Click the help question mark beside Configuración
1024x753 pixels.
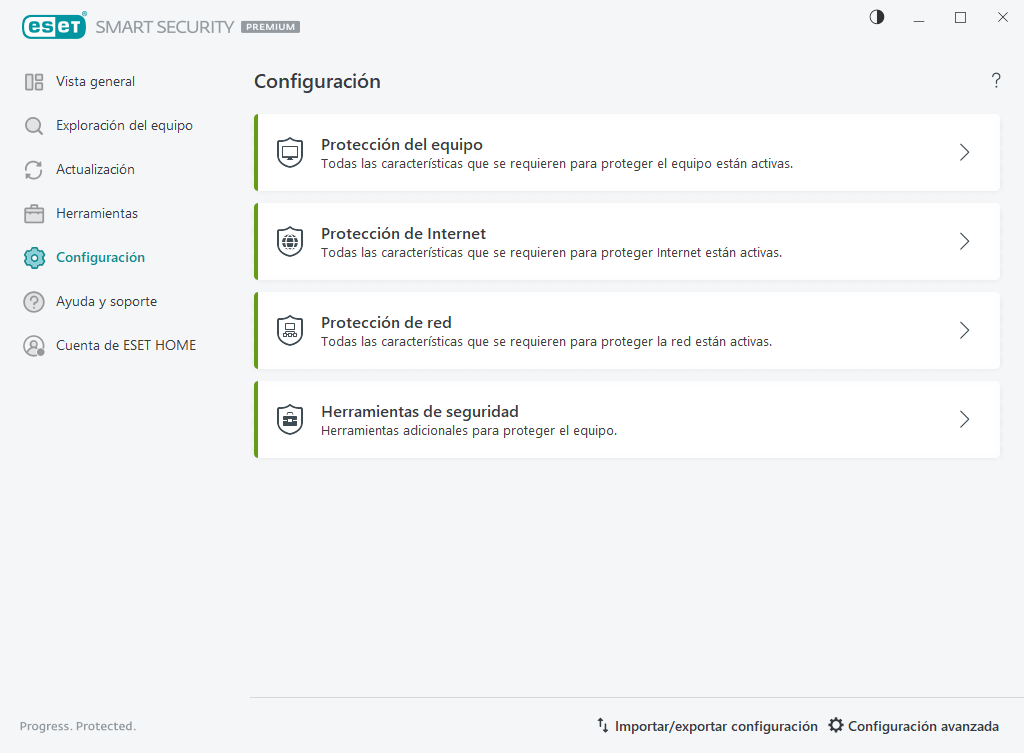coord(996,81)
